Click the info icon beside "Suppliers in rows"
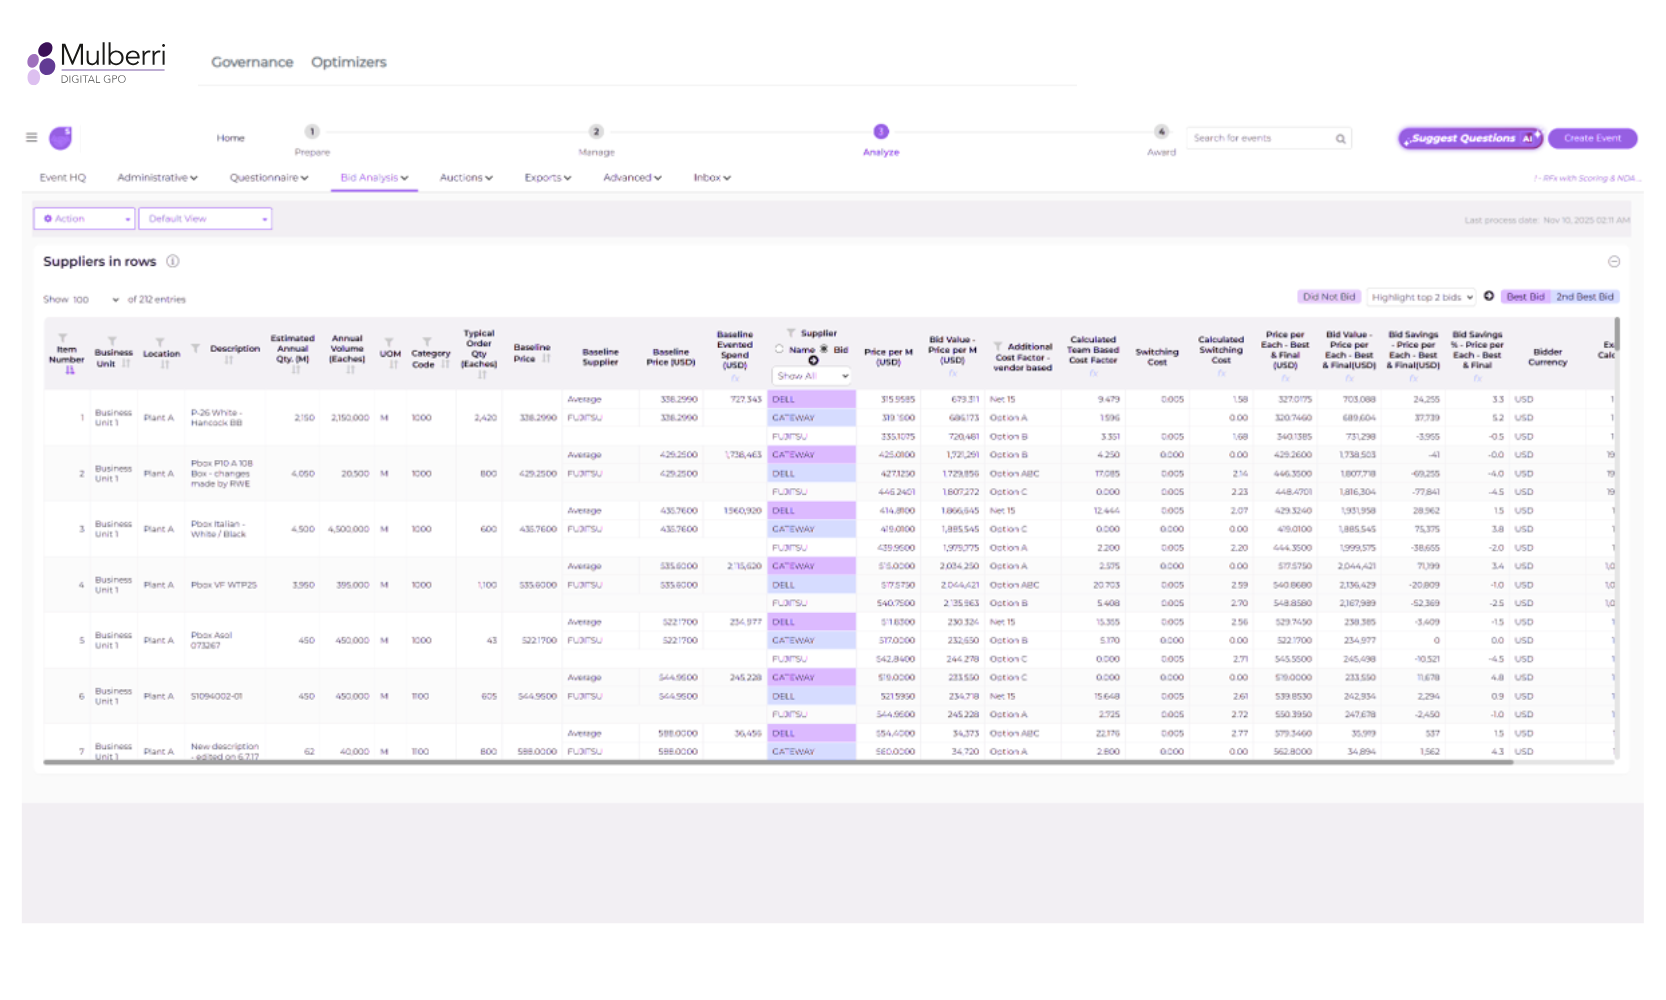Viewport: 1666px width, 1000px height. click(172, 261)
